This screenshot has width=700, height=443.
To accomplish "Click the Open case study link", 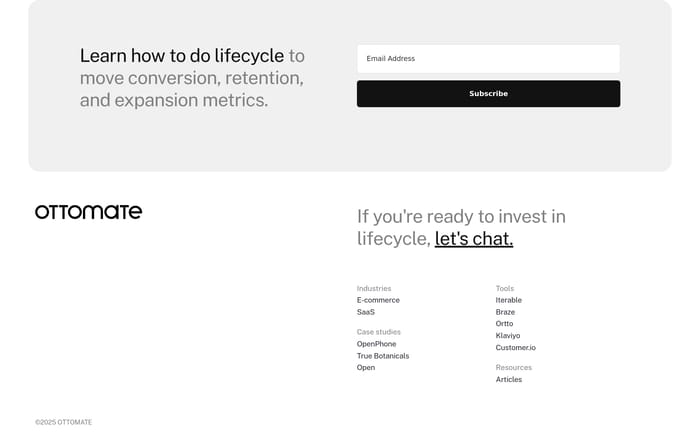I will pyautogui.click(x=366, y=368).
